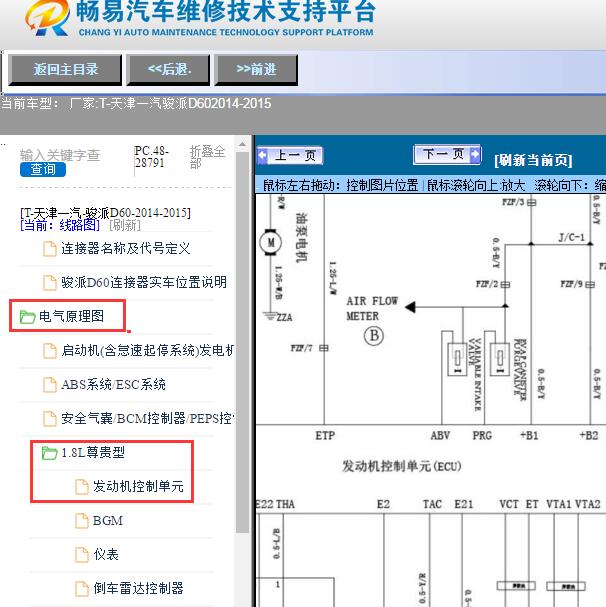606x607 pixels.
Task: Open 骏派D60连接器实车位置说明
Action: (x=144, y=282)
